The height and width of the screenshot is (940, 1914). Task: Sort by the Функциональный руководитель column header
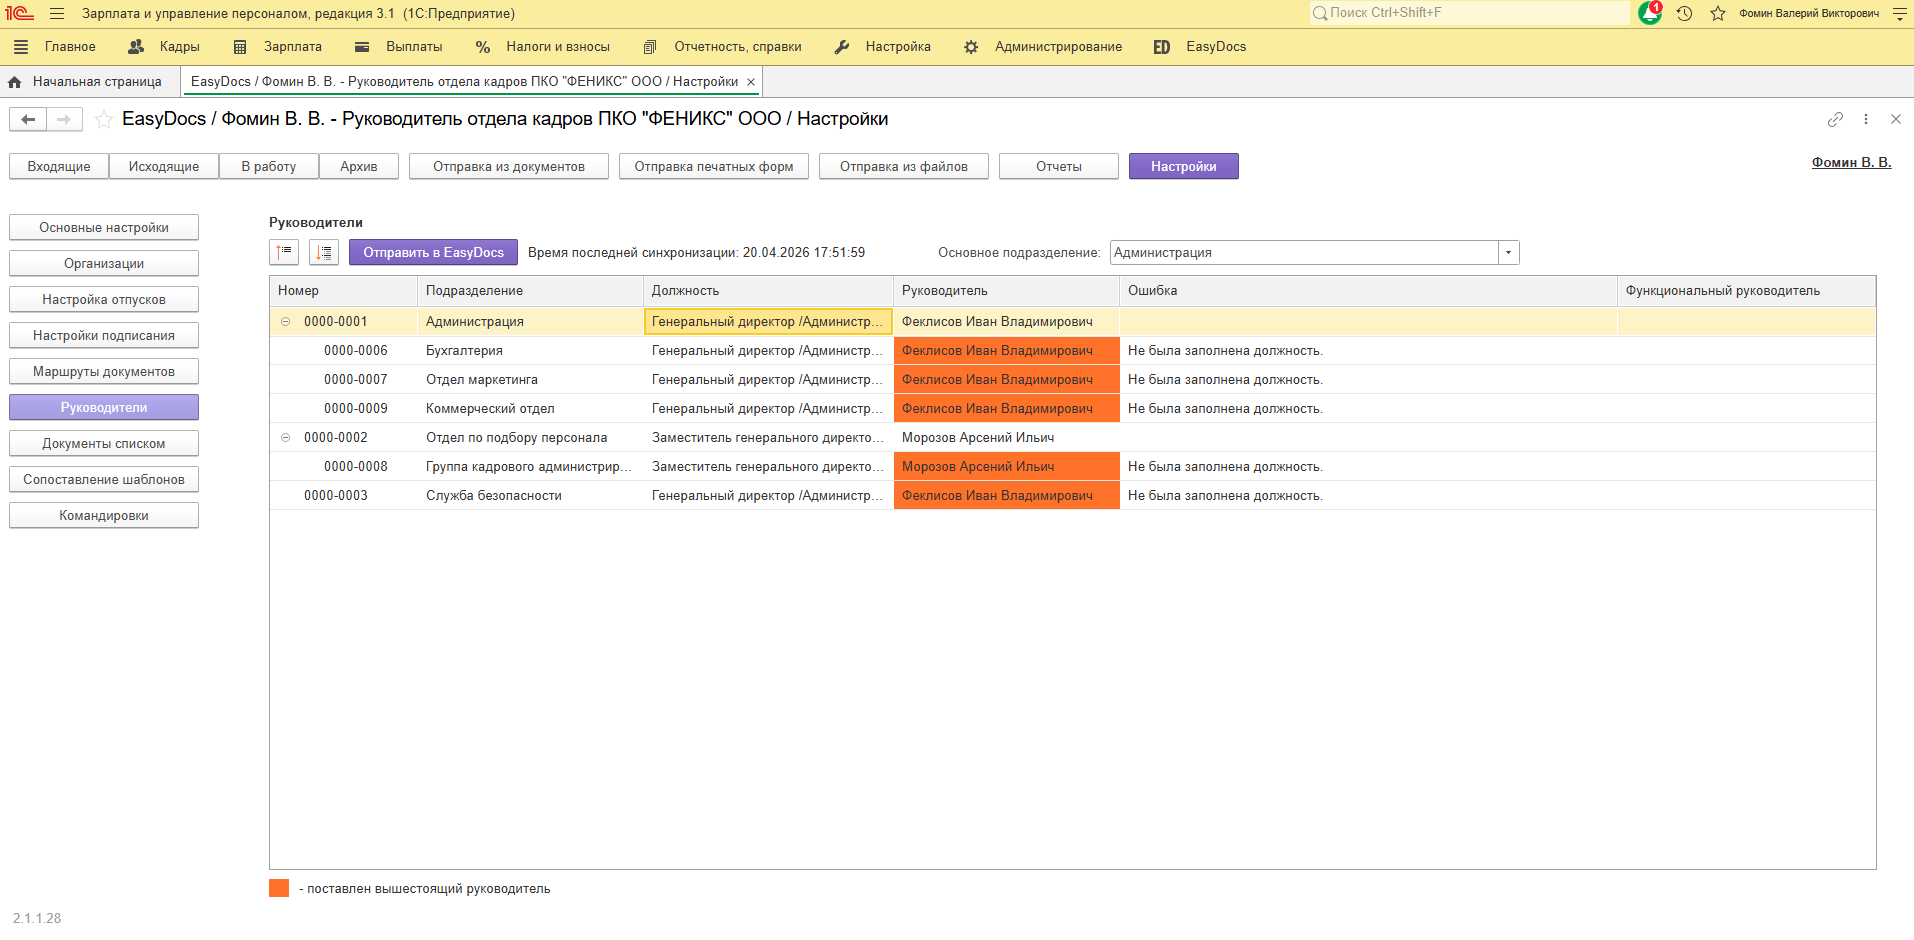[1746, 291]
